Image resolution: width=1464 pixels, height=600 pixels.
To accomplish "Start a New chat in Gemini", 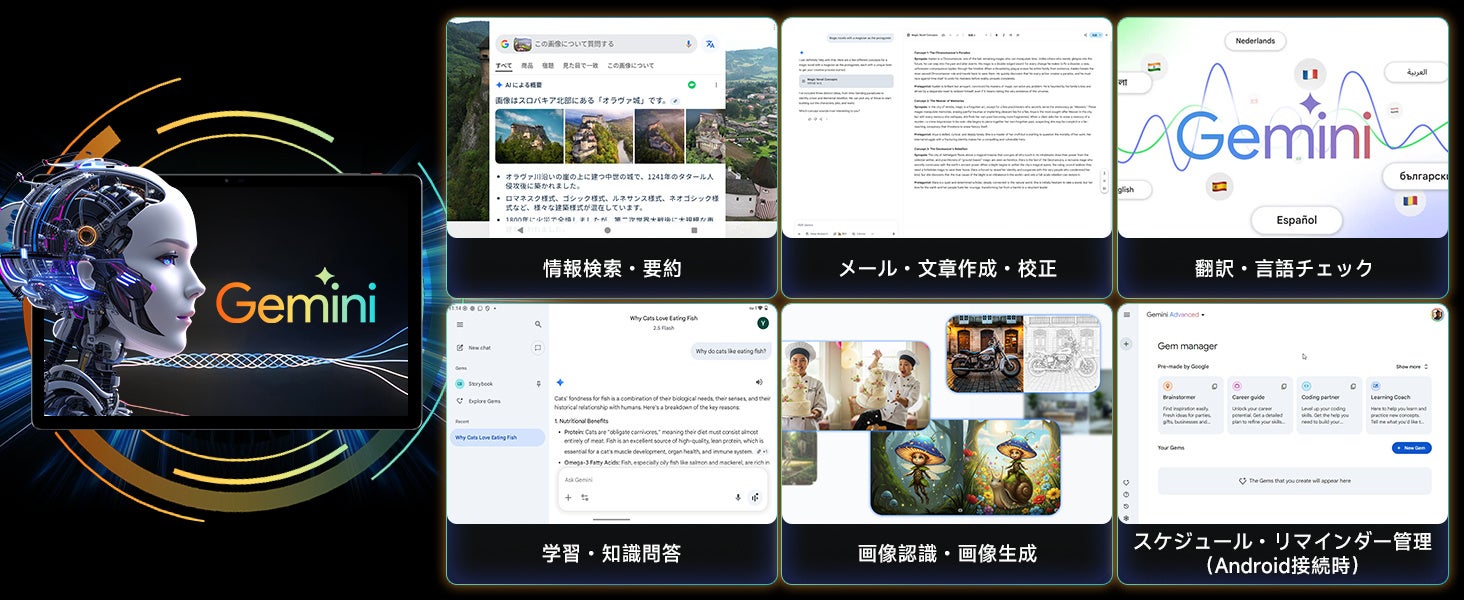I will click(473, 348).
